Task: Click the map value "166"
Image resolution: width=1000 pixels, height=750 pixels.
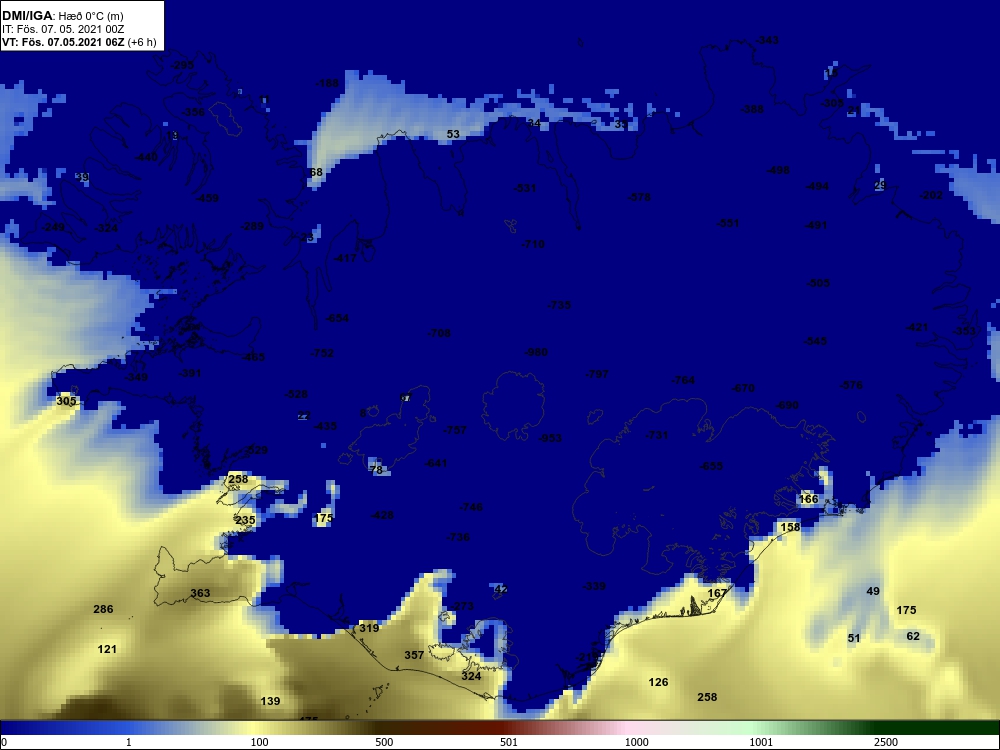Action: pyautogui.click(x=809, y=499)
